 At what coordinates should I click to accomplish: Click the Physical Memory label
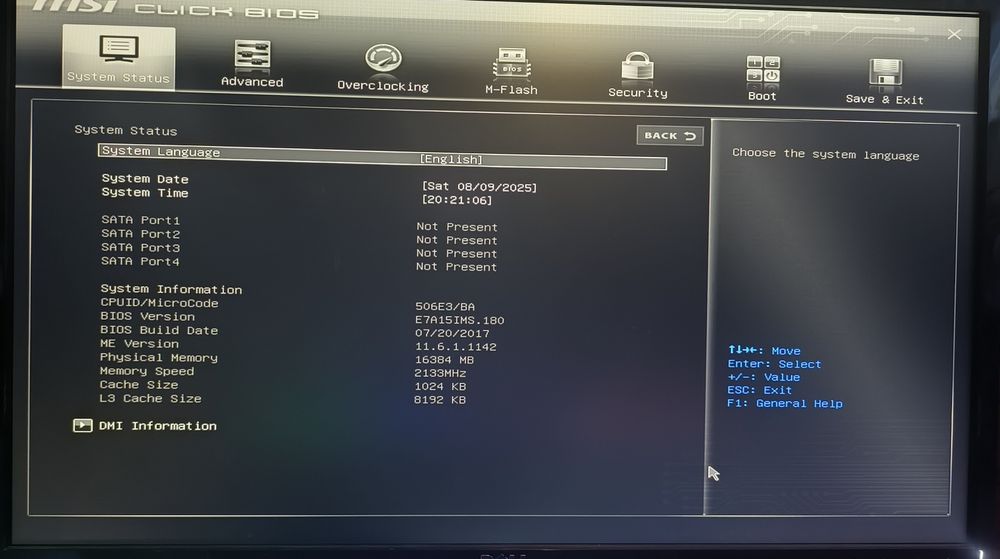158,358
